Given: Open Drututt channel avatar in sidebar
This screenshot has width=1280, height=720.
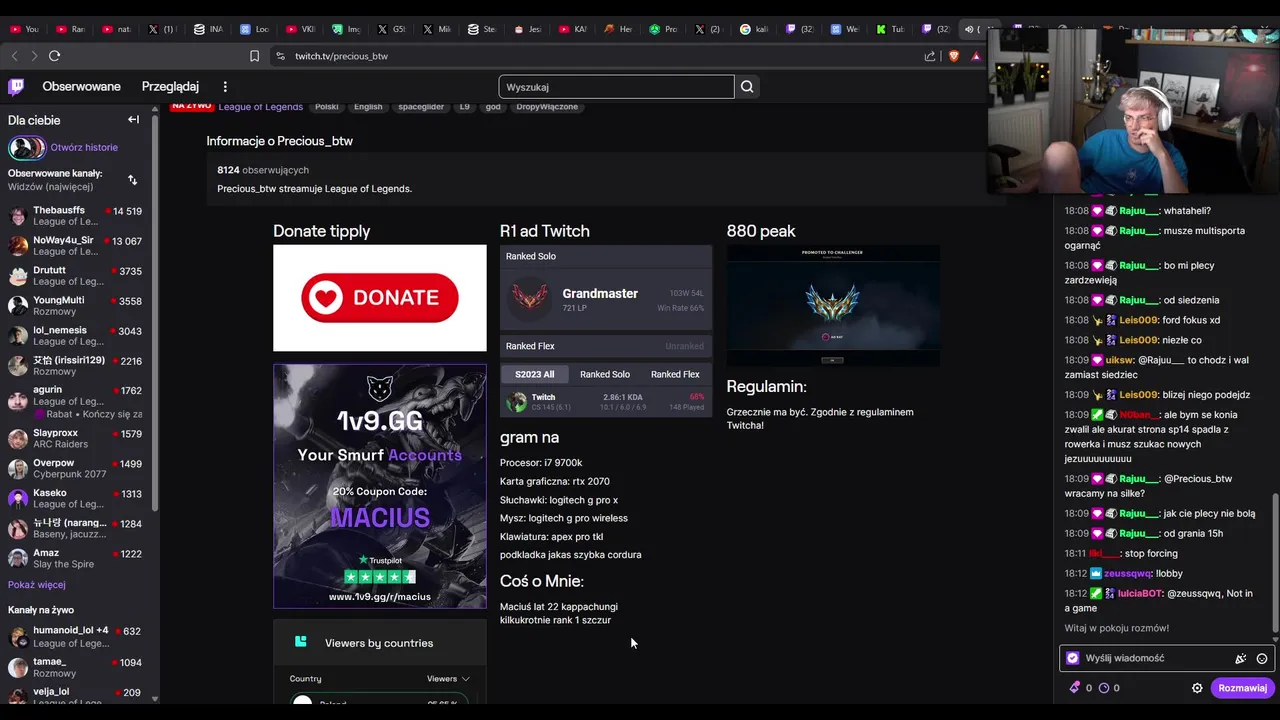Looking at the screenshot, I should tap(18, 276).
